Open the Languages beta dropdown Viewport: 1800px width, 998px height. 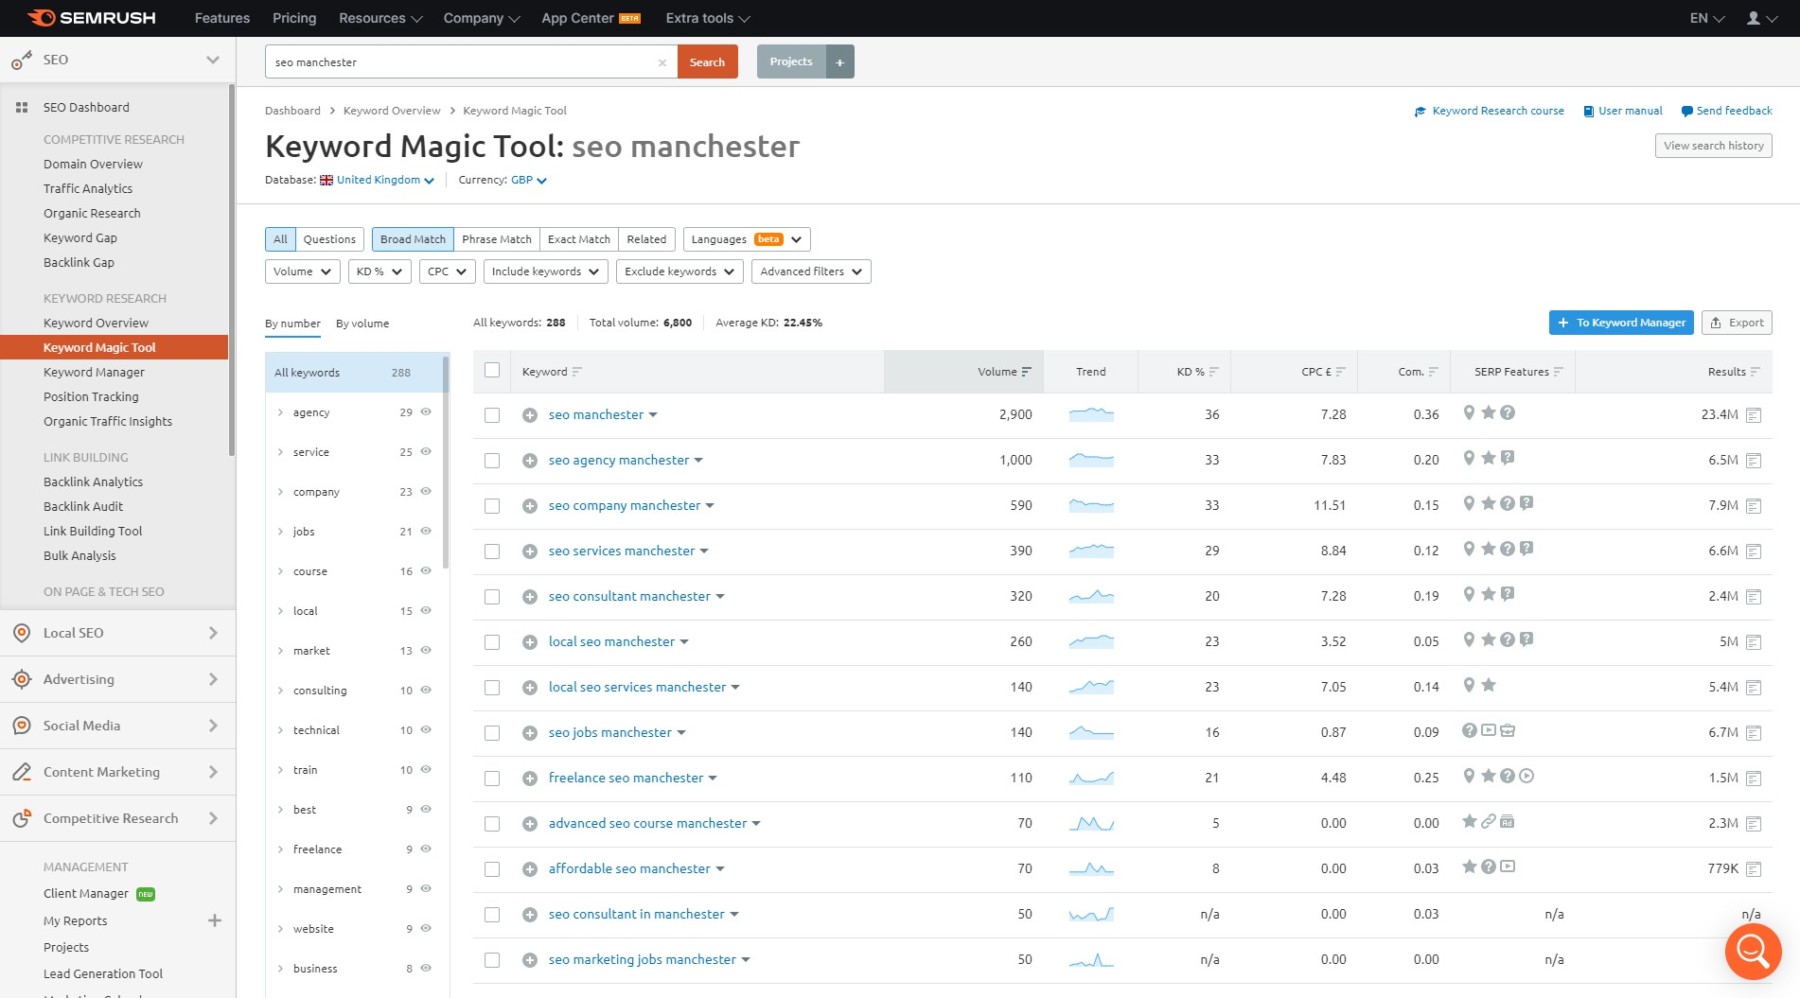(x=747, y=240)
